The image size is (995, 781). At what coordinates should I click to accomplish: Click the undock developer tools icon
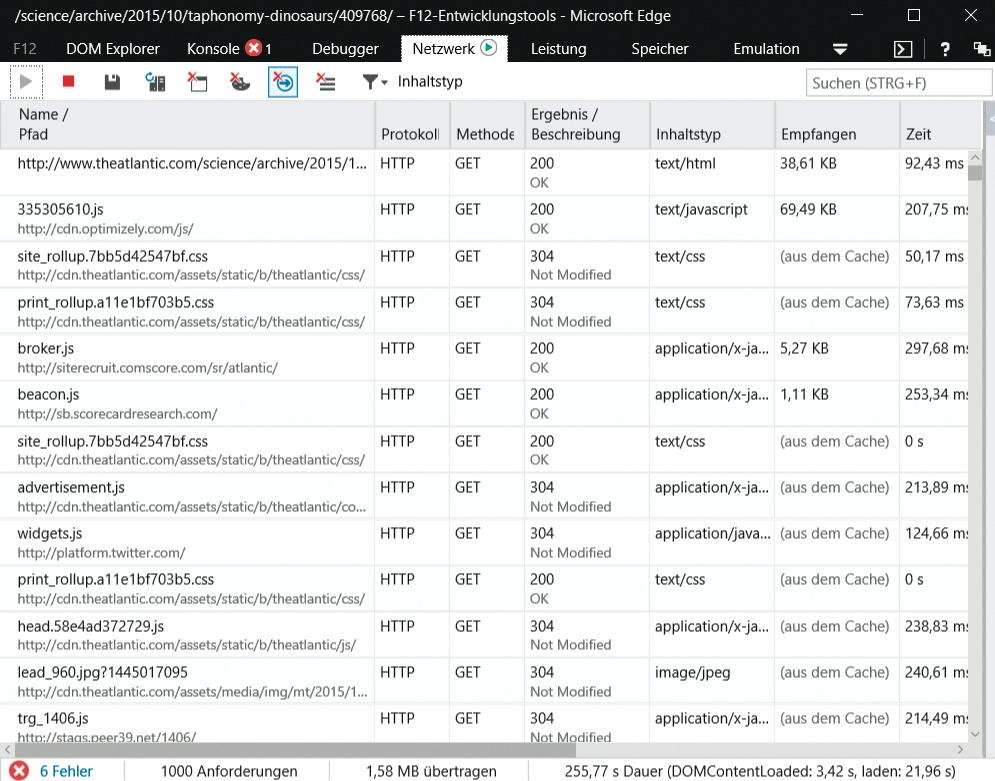point(980,49)
